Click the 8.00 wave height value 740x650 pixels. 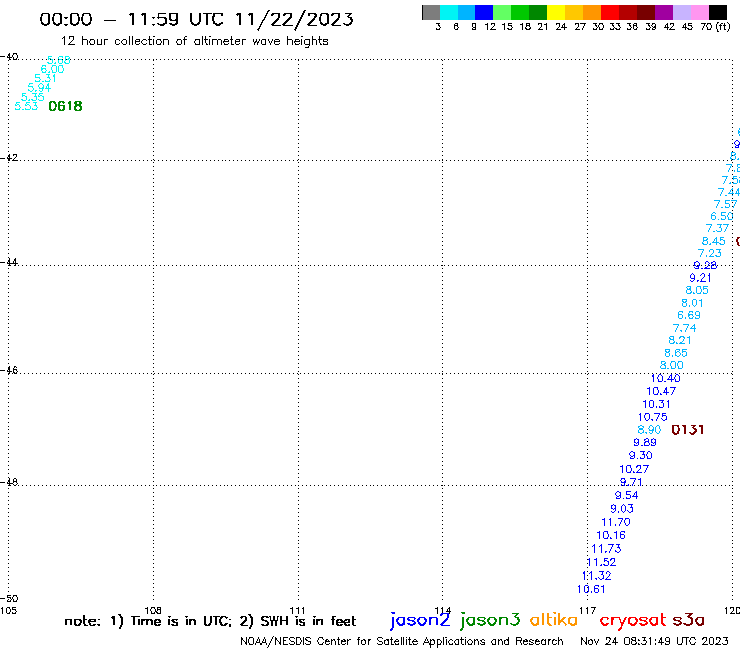click(672, 365)
